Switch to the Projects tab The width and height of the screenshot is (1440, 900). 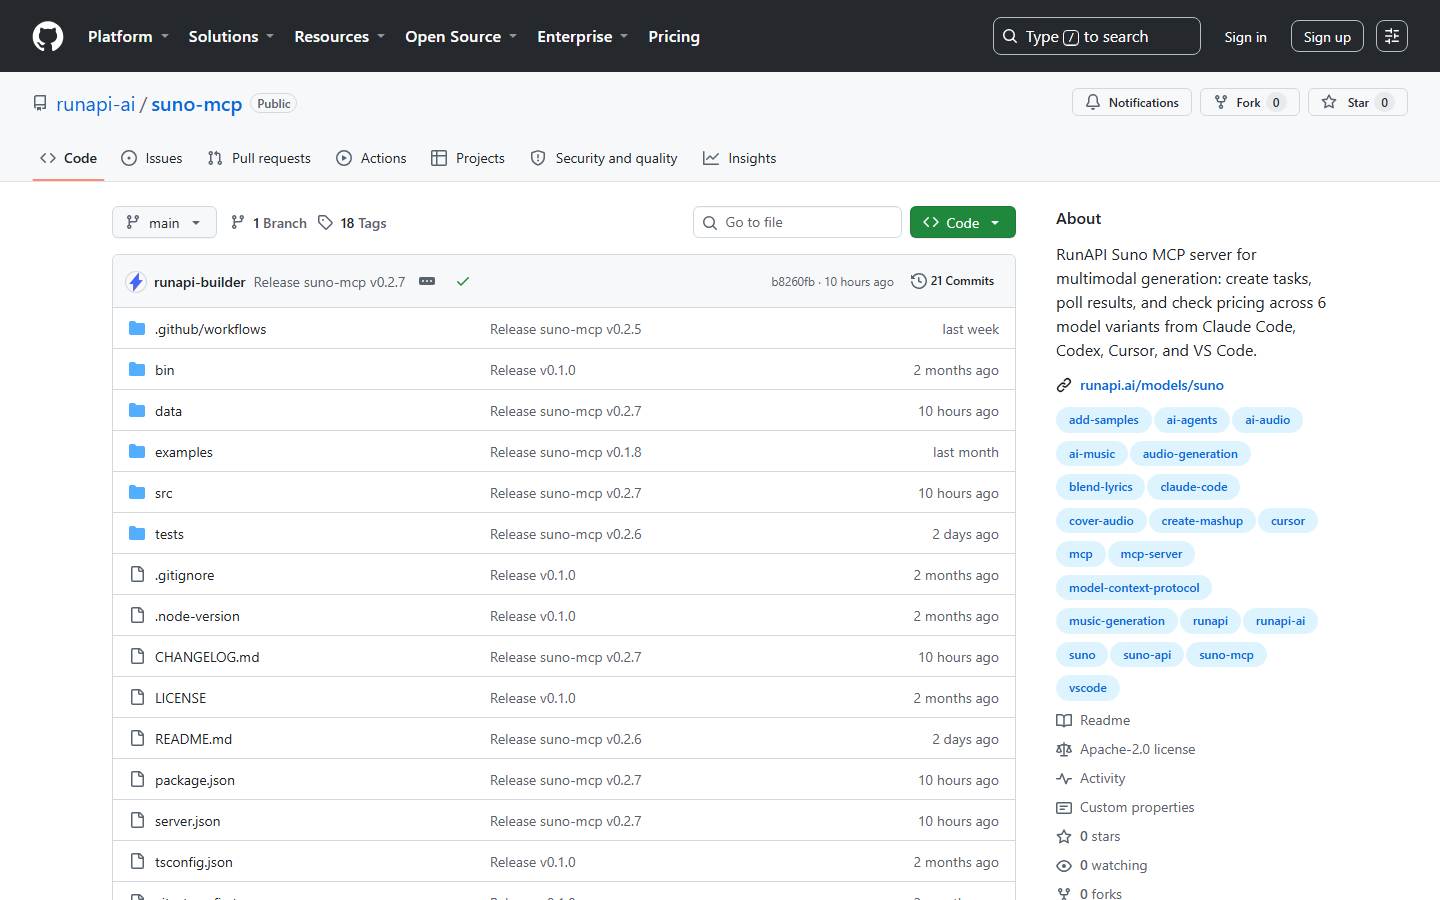tap(468, 158)
